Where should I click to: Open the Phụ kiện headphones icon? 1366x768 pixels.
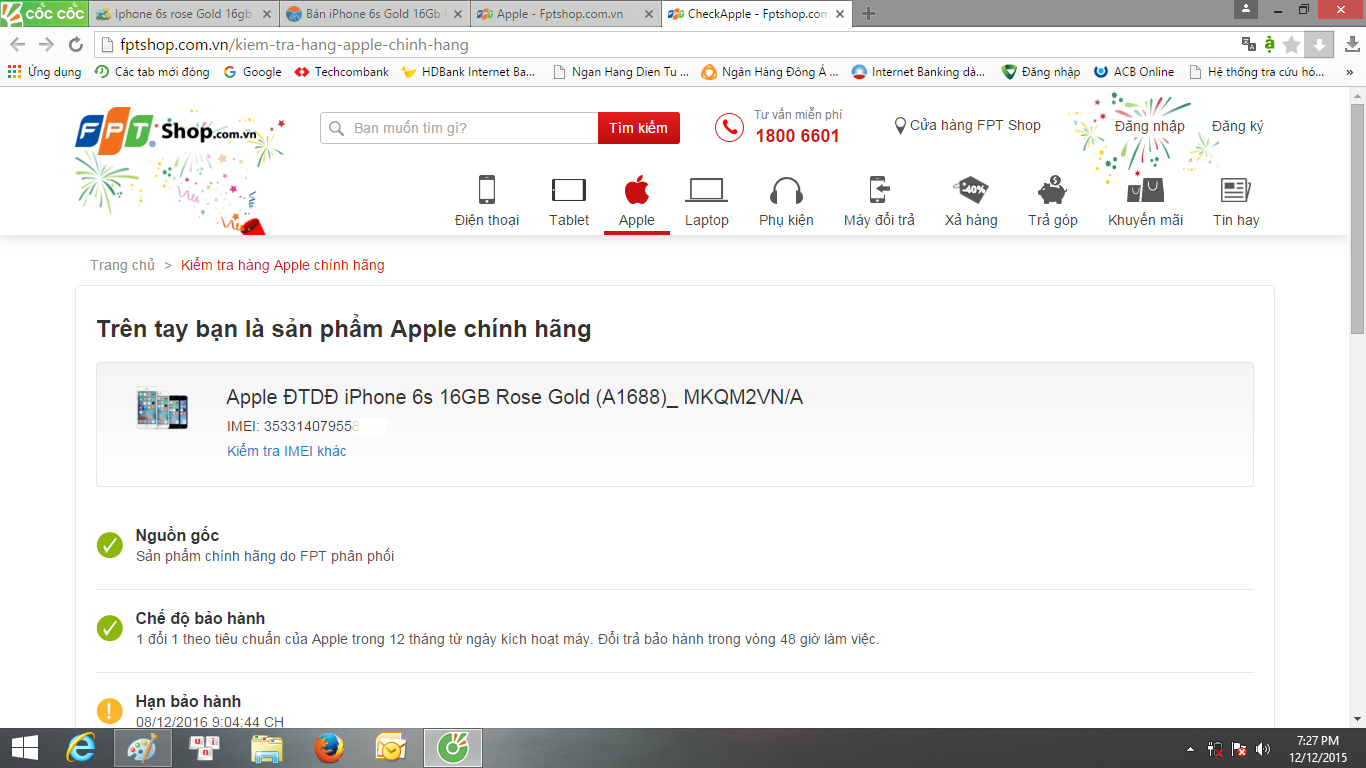[x=786, y=190]
